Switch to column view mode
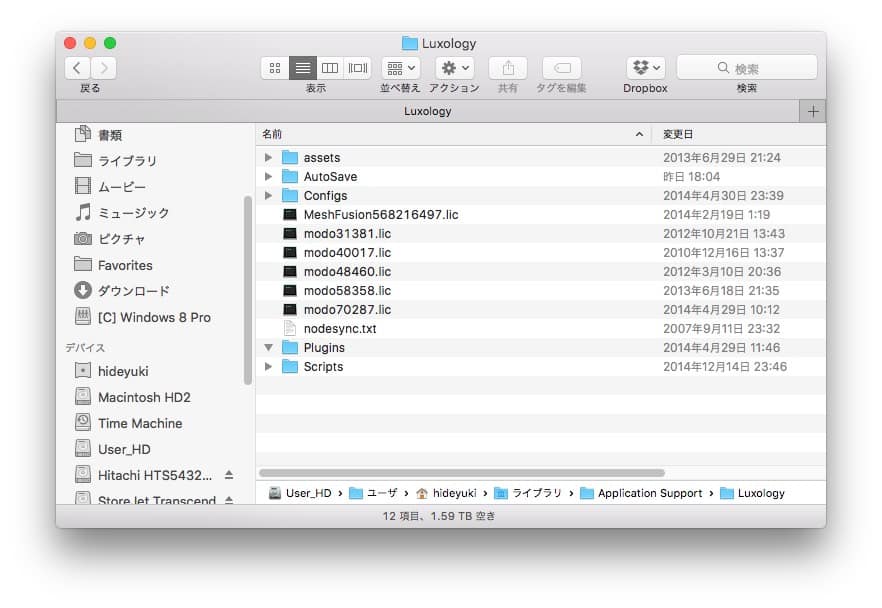 330,68
